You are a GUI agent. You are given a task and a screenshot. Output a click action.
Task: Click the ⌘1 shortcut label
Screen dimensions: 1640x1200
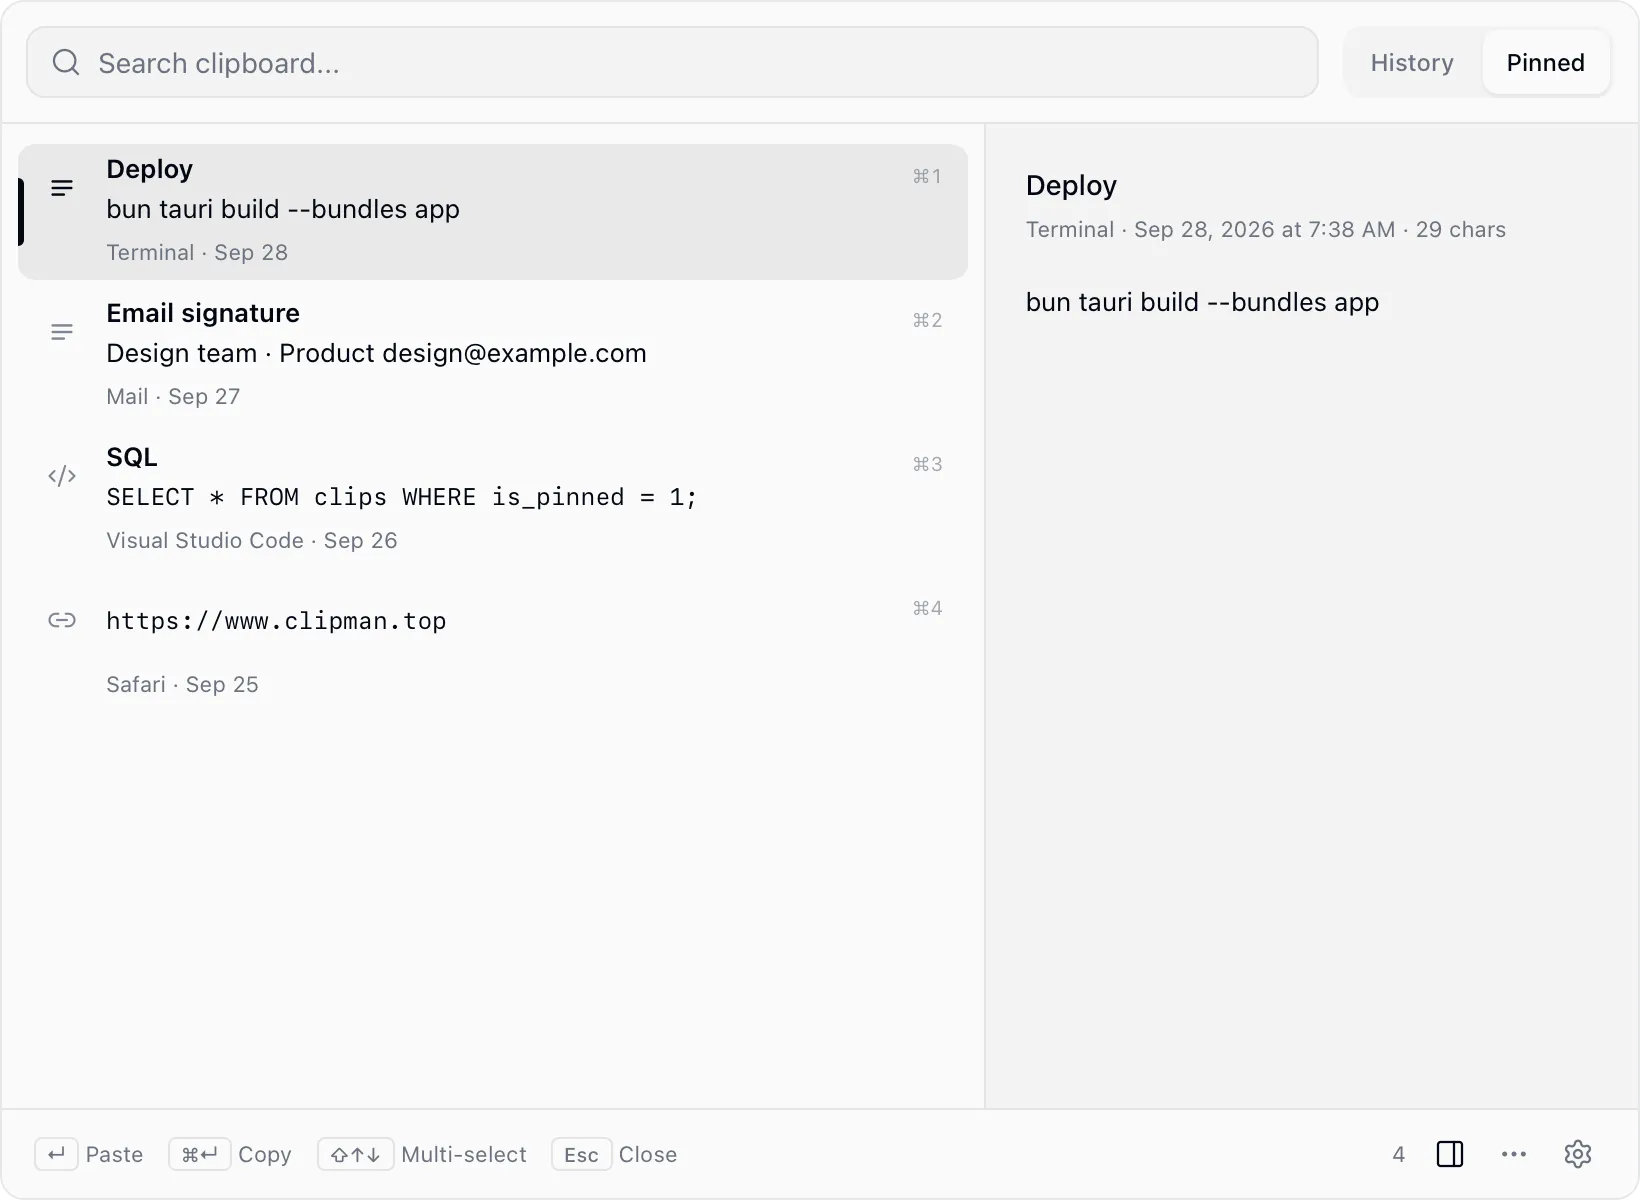tap(927, 176)
